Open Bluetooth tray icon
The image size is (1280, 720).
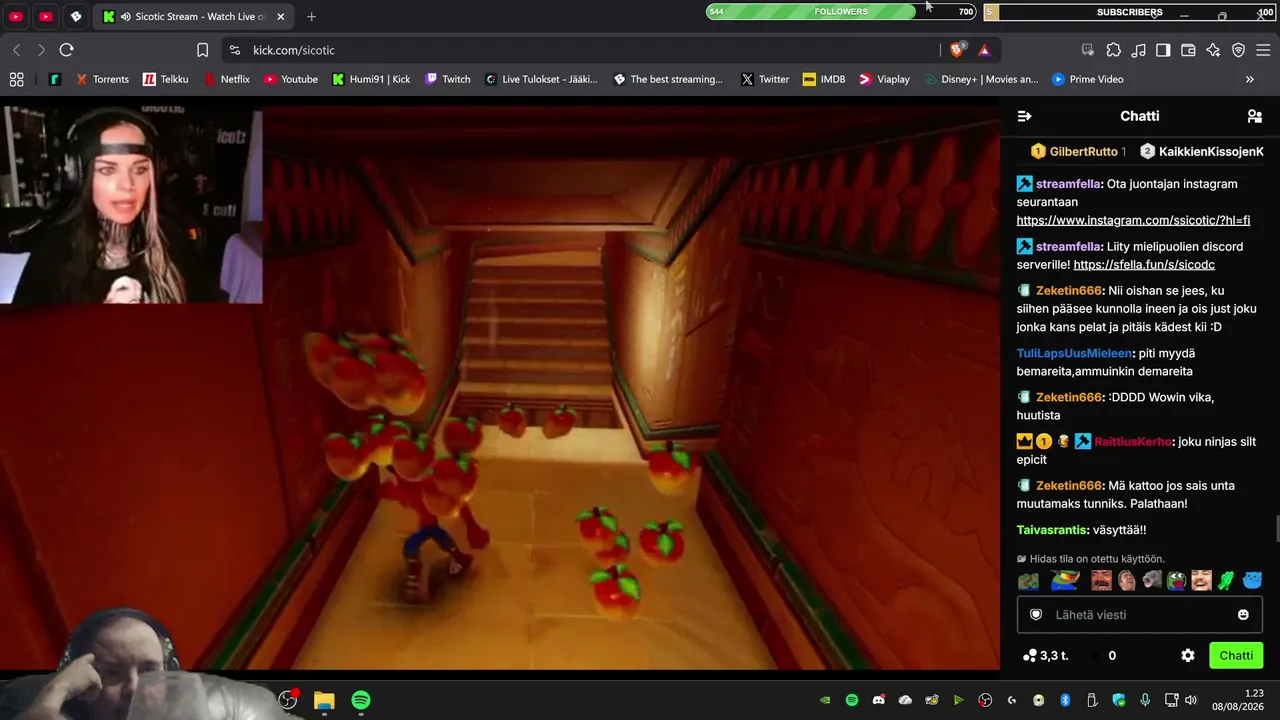(1065, 700)
